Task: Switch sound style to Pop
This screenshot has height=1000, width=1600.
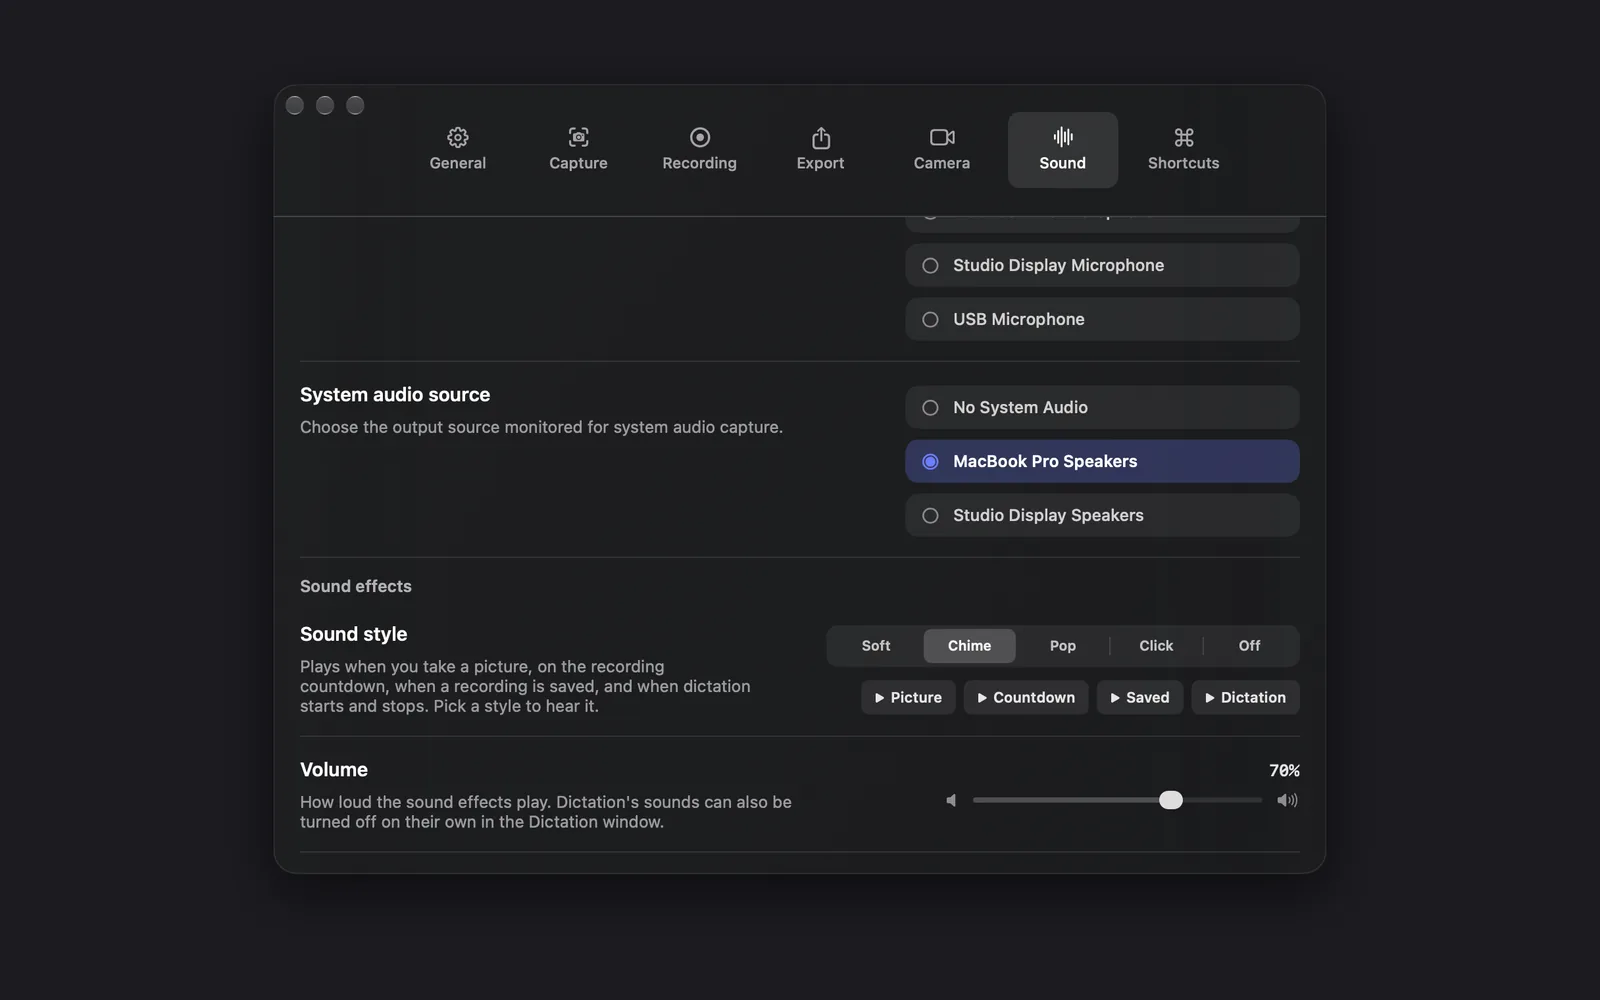Action: pos(1063,646)
